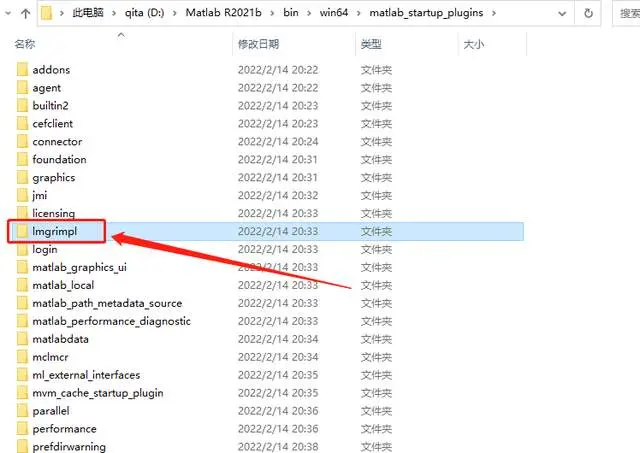Select the foundation folder icon
This screenshot has width=640, height=453.
[22, 159]
